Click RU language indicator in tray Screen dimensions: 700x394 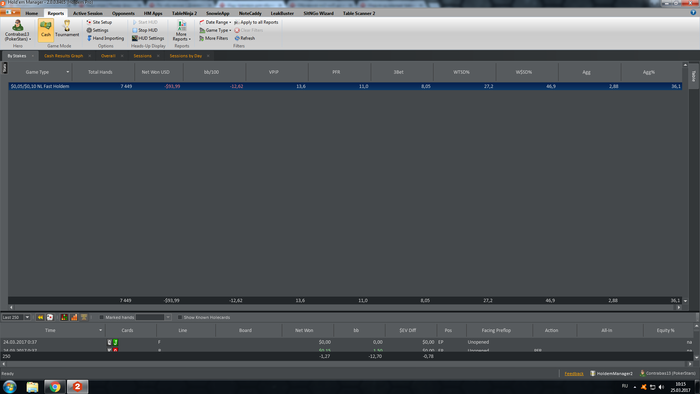click(625, 386)
